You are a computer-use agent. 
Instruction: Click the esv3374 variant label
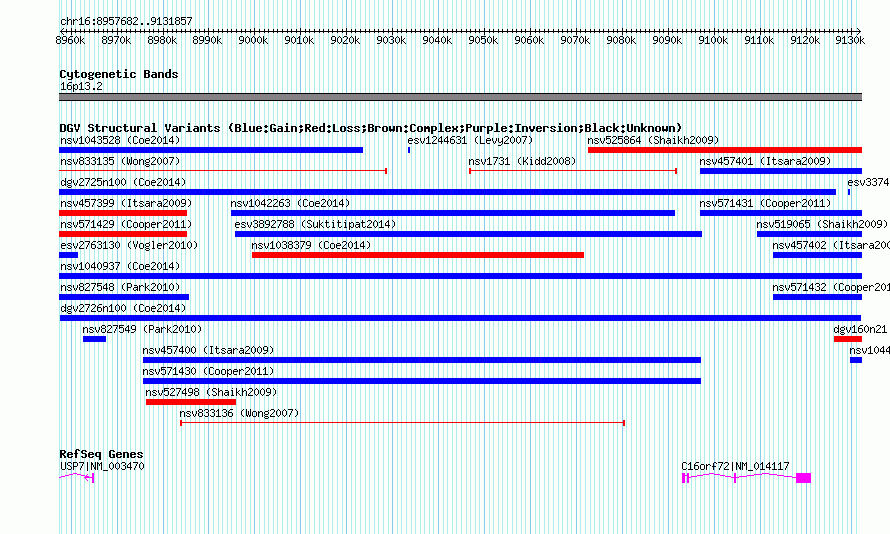point(868,182)
